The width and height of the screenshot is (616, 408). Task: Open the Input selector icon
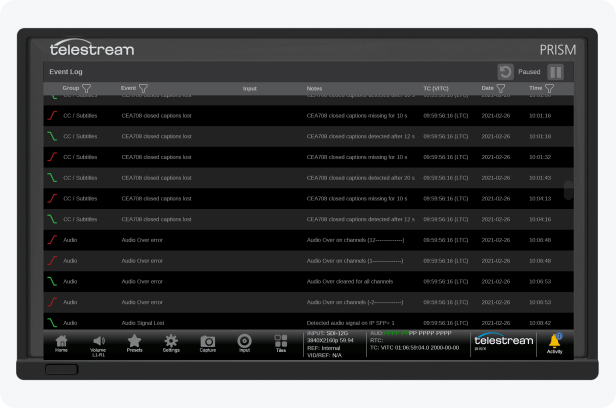coord(244,343)
